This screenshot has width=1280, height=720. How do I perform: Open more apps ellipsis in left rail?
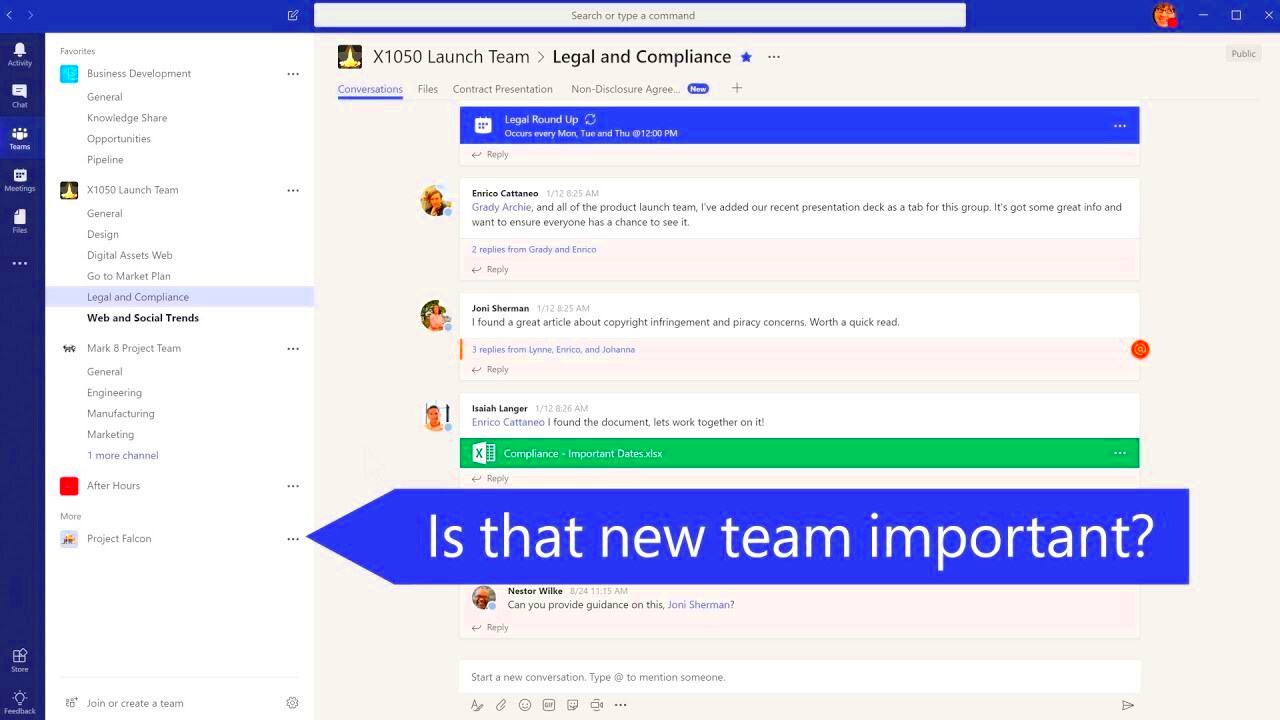click(x=20, y=264)
